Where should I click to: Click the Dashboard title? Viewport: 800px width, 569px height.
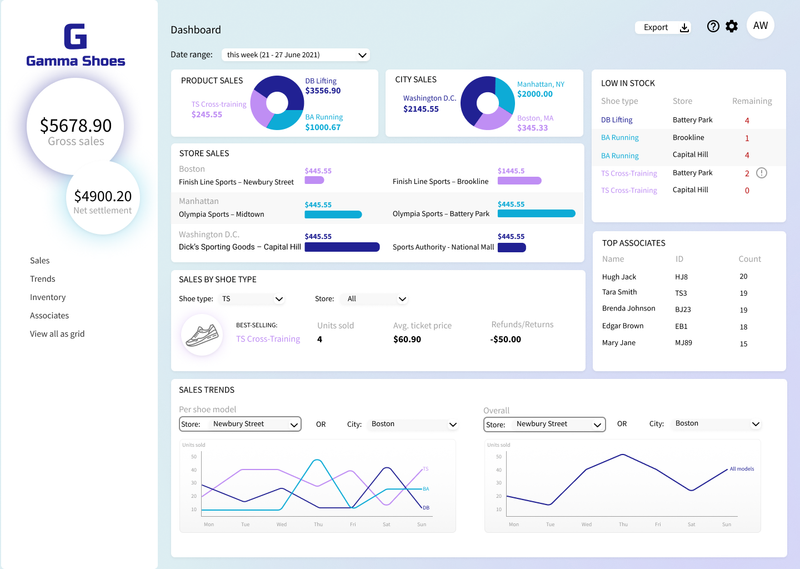tap(195, 30)
